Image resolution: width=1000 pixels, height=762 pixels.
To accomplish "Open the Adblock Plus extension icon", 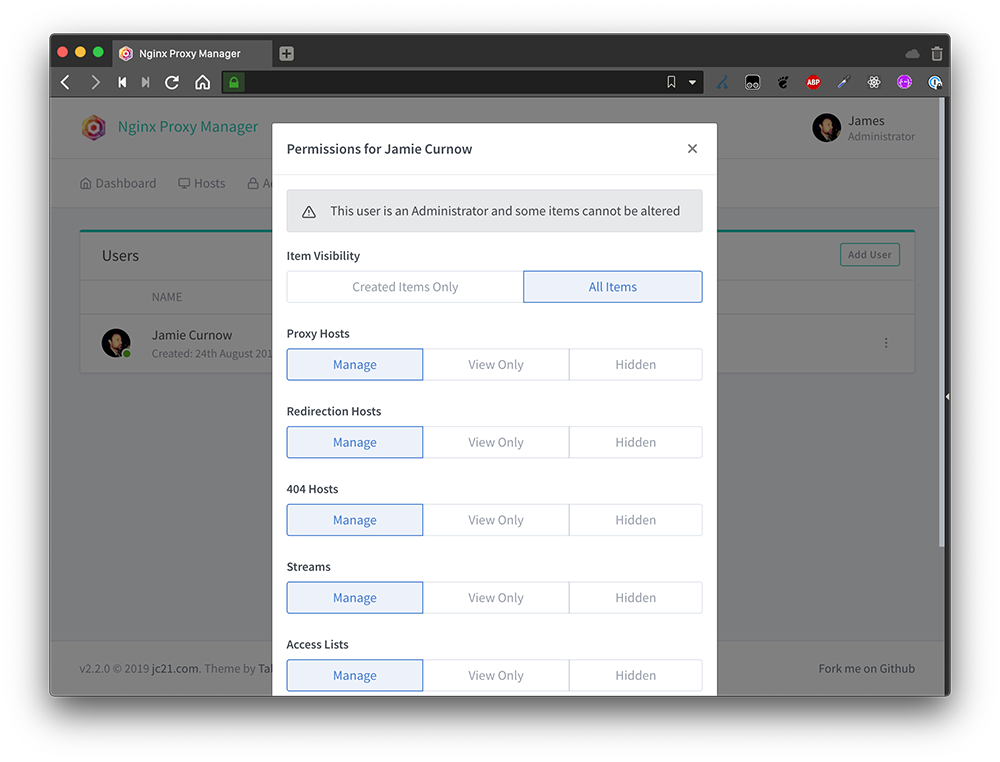I will tap(813, 82).
